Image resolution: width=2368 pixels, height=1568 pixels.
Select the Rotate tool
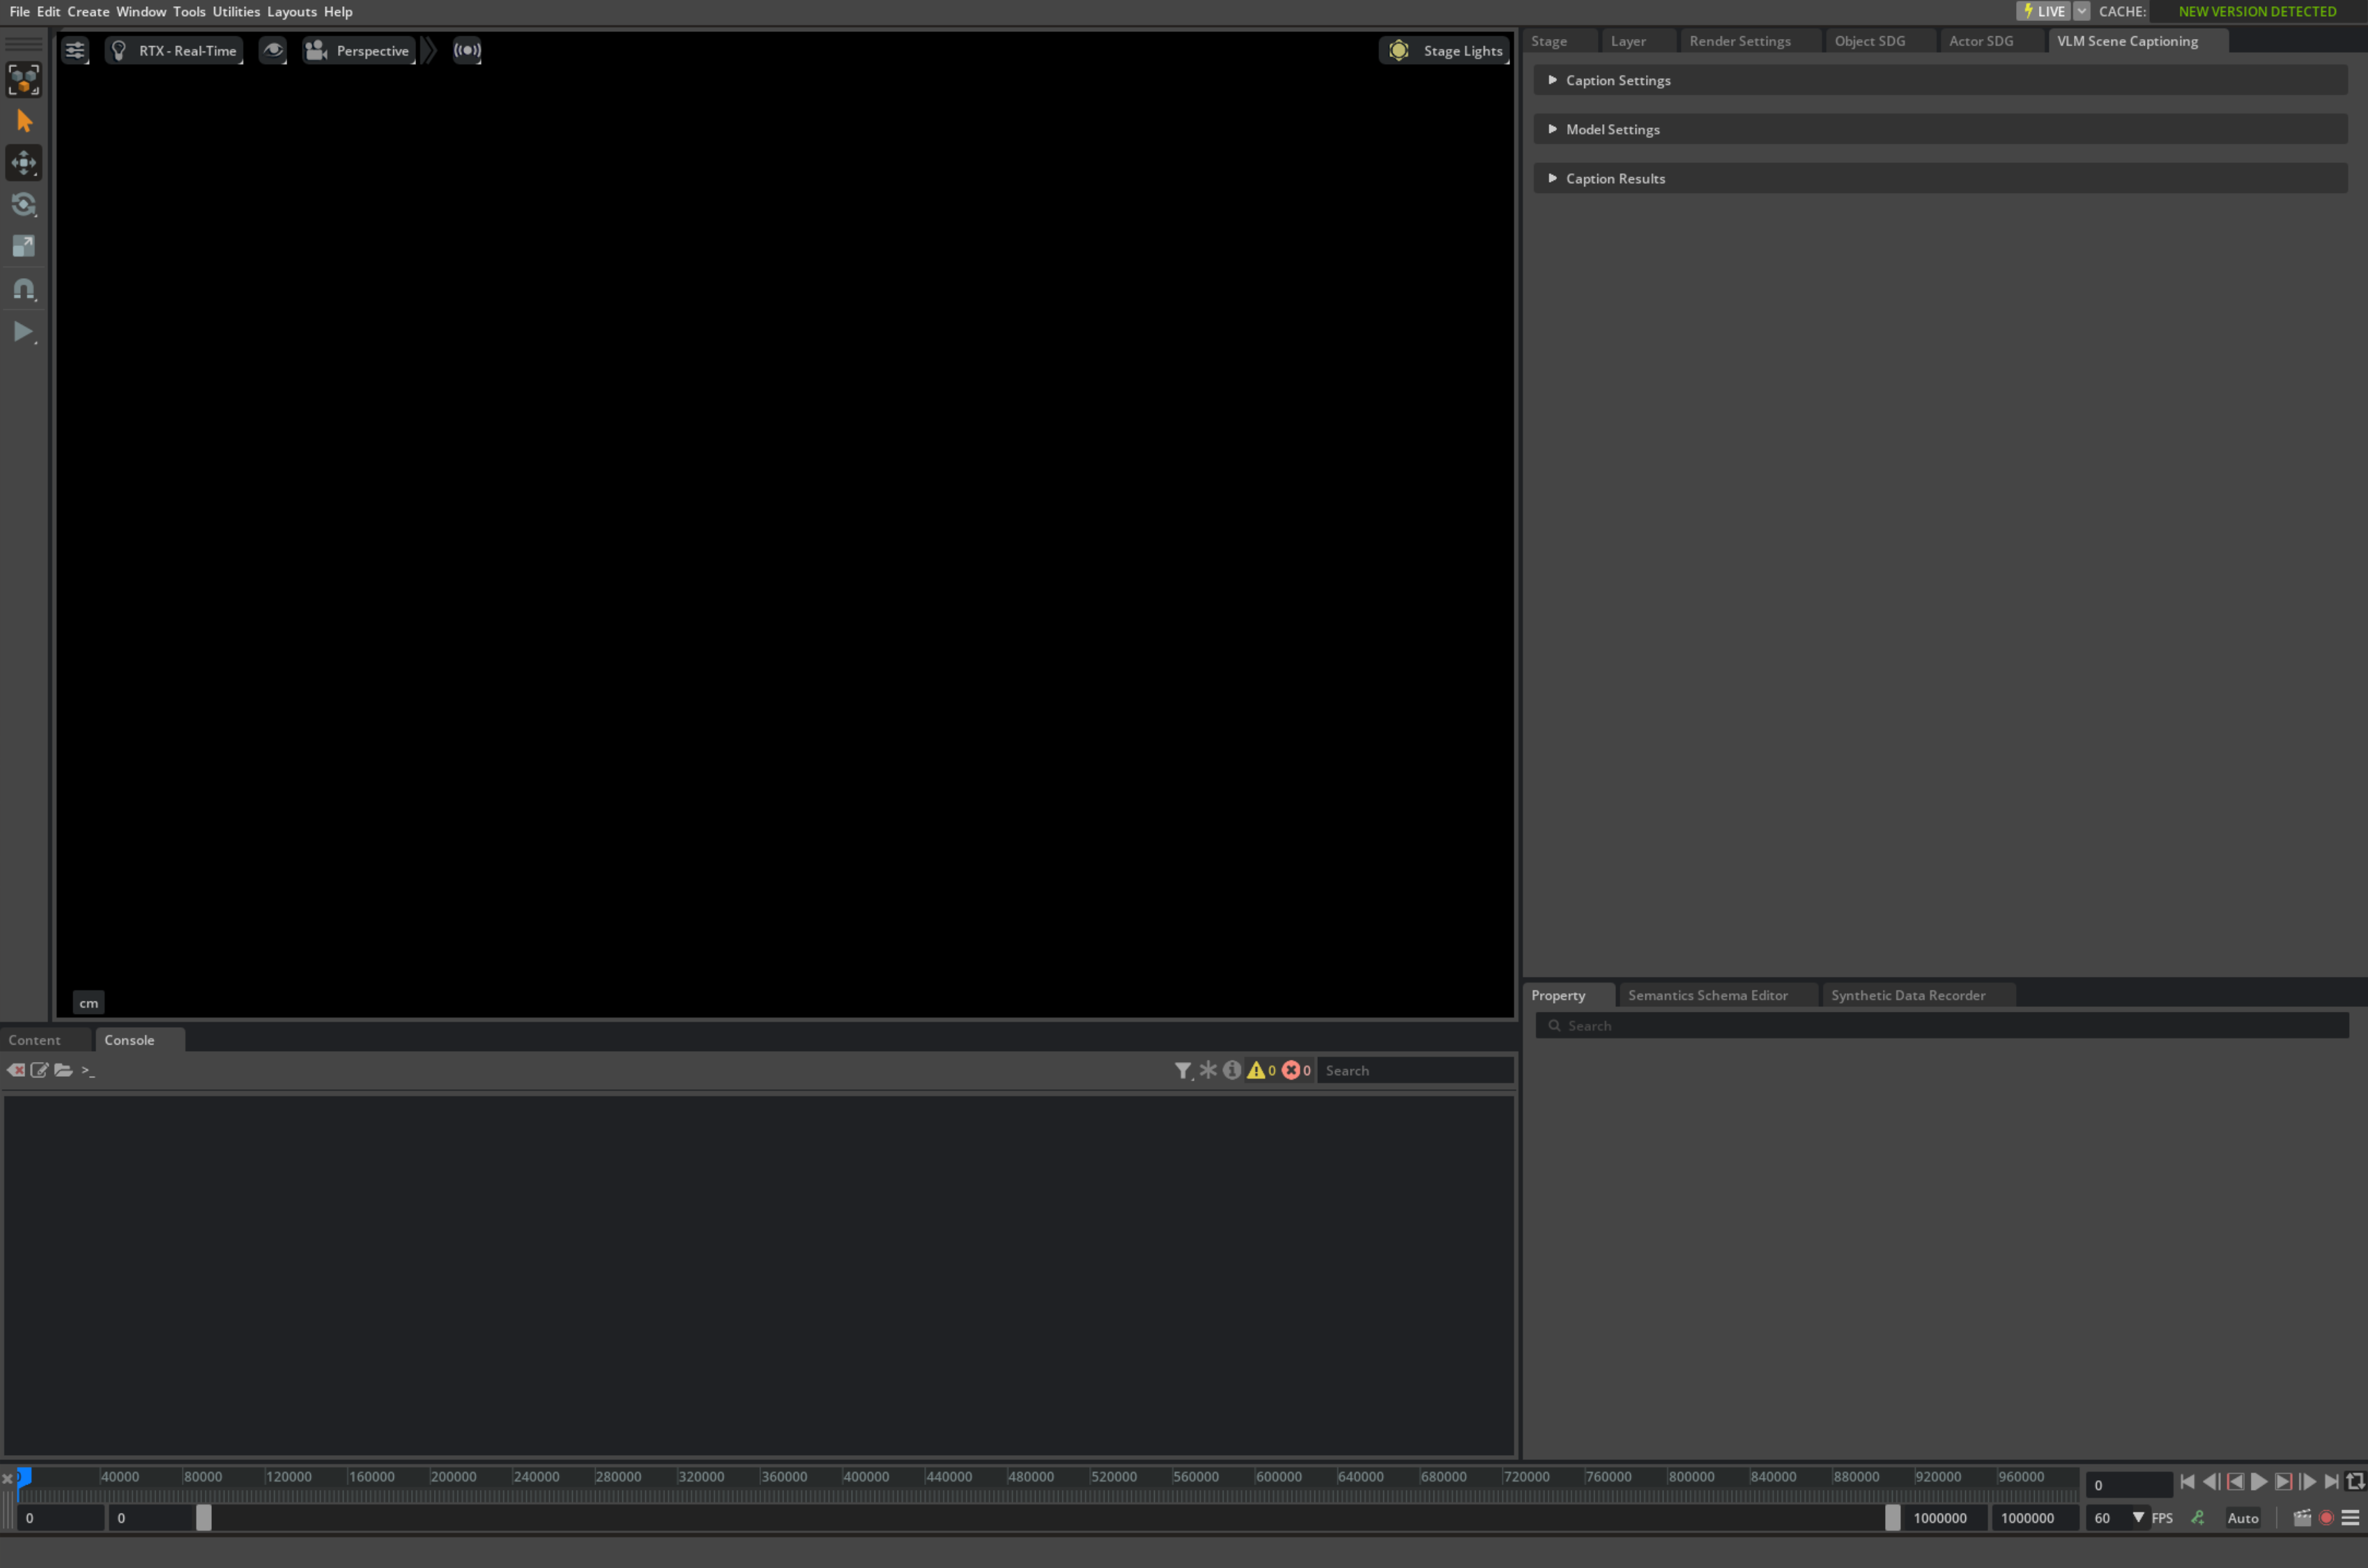(x=24, y=204)
